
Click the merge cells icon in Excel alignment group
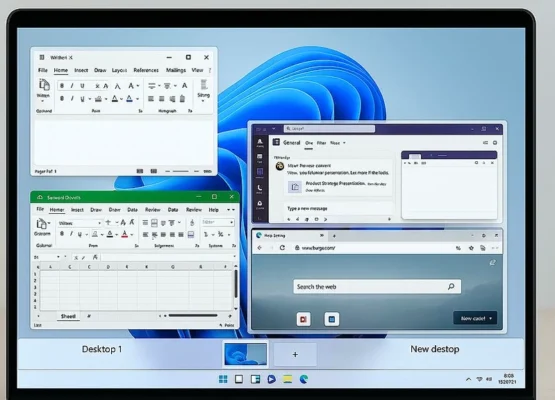click(190, 234)
